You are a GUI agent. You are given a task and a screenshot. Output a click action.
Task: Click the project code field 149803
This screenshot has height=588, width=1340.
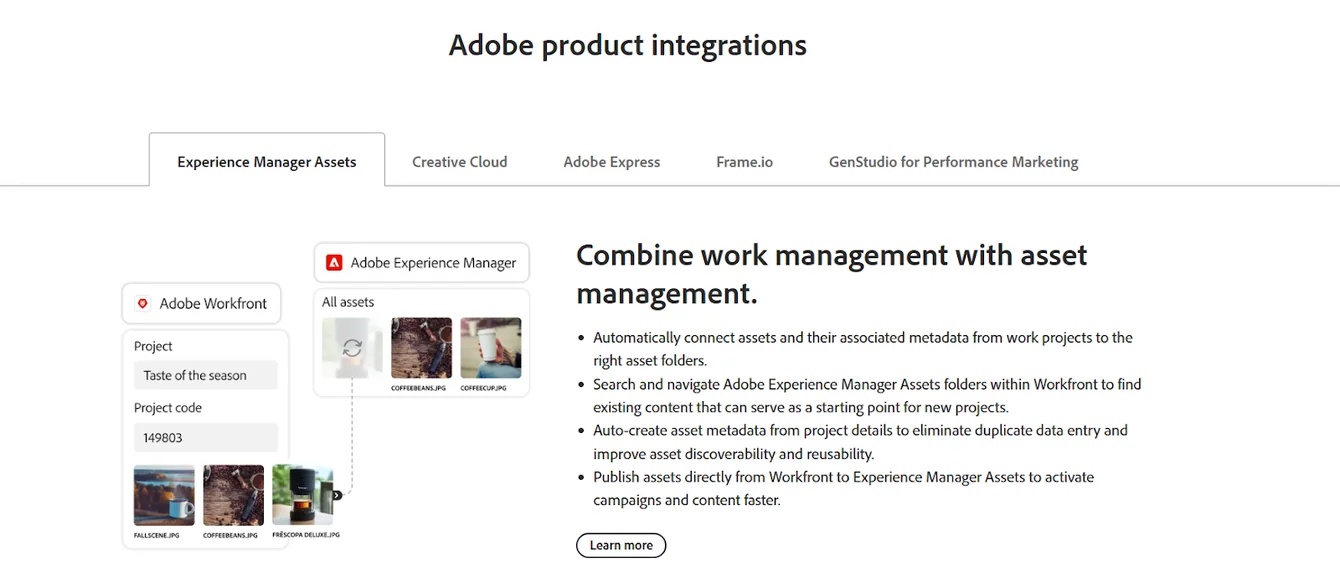click(x=206, y=437)
